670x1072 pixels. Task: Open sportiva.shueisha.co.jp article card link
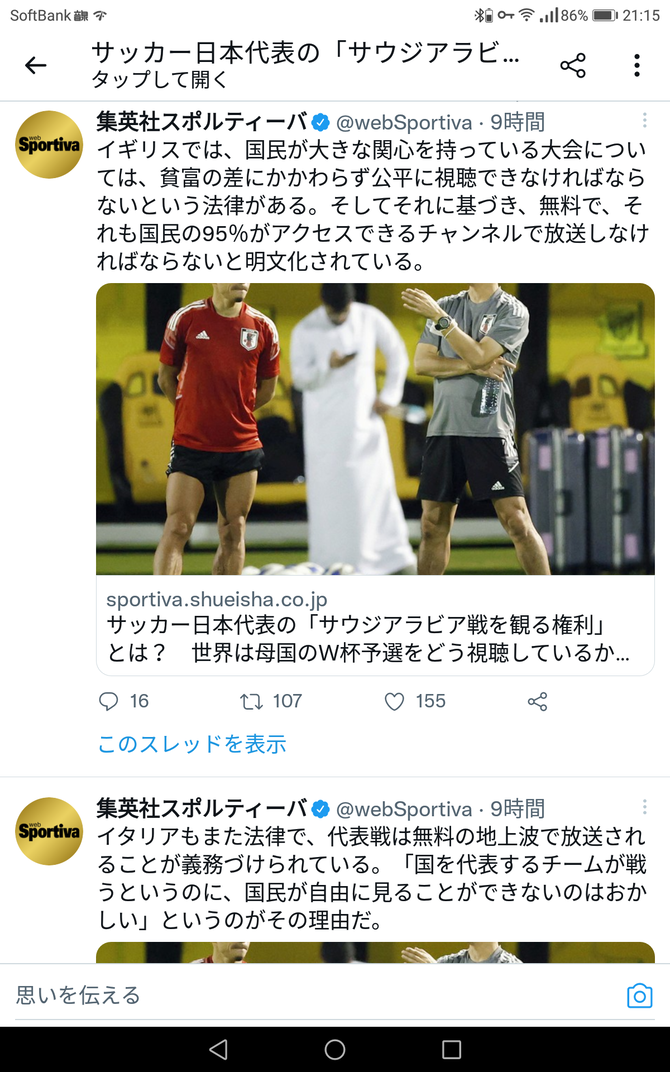[375, 626]
